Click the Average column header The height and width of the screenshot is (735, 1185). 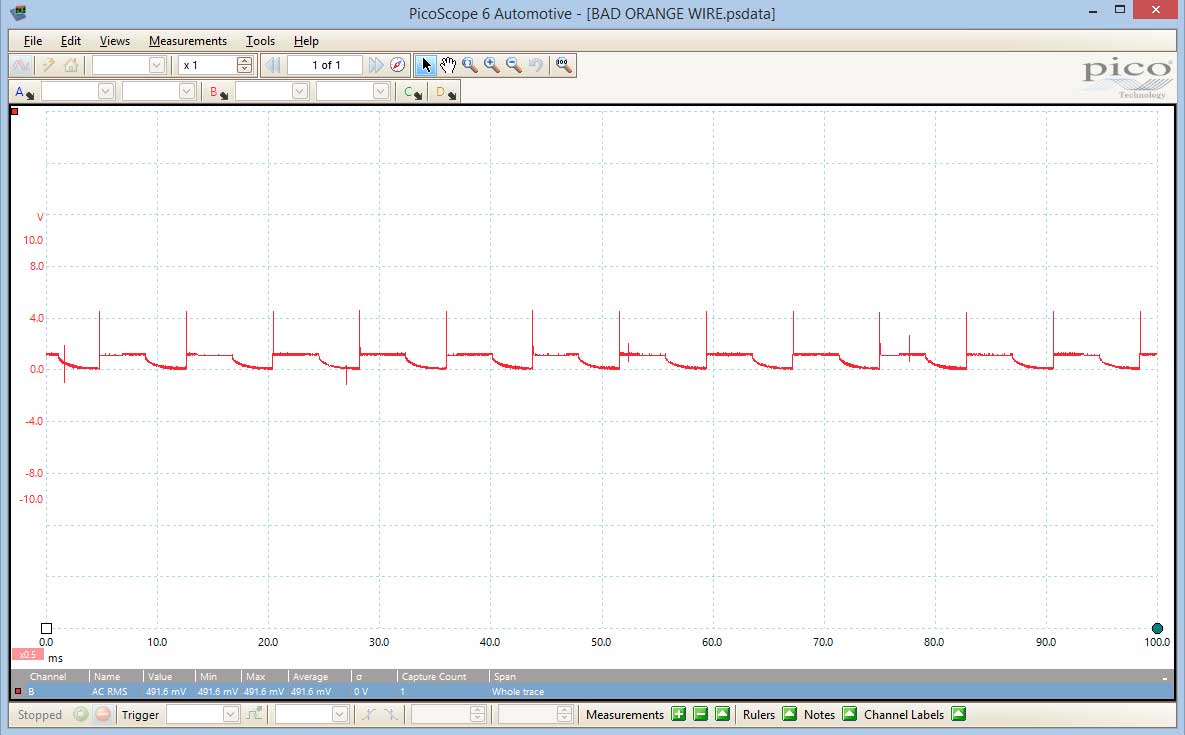point(311,676)
